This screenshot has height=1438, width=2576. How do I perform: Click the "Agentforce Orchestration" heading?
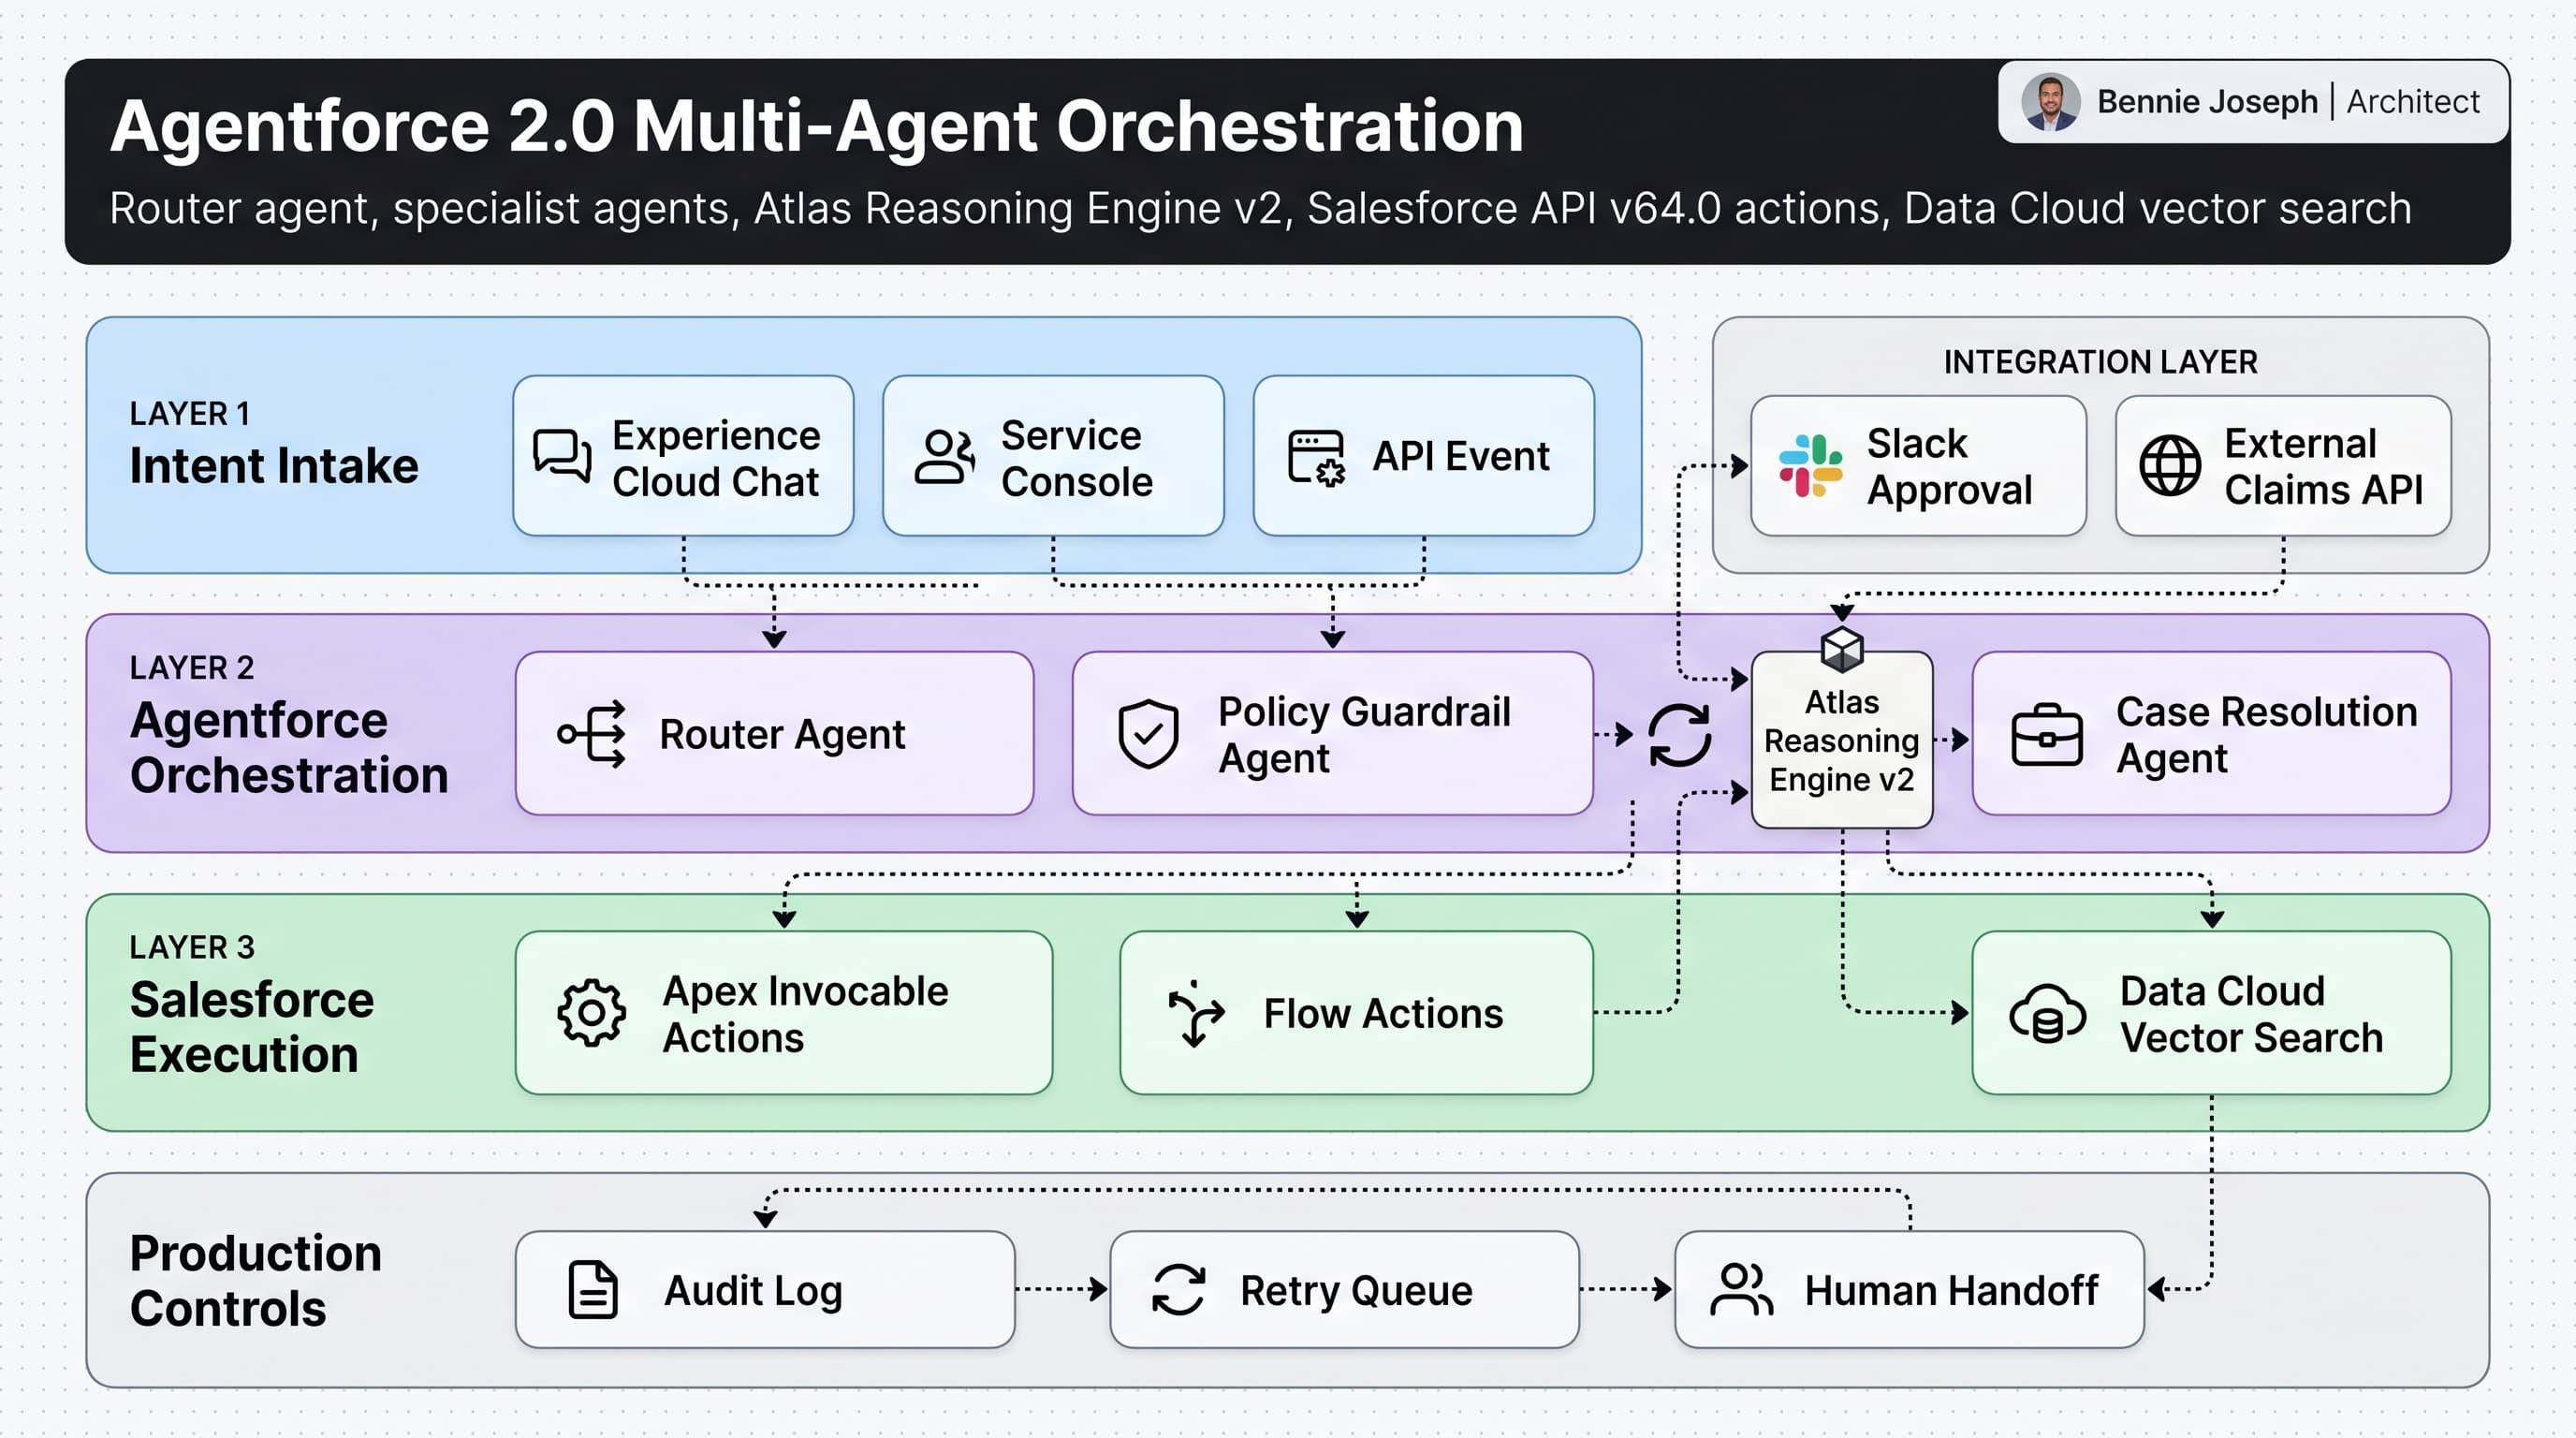289,748
